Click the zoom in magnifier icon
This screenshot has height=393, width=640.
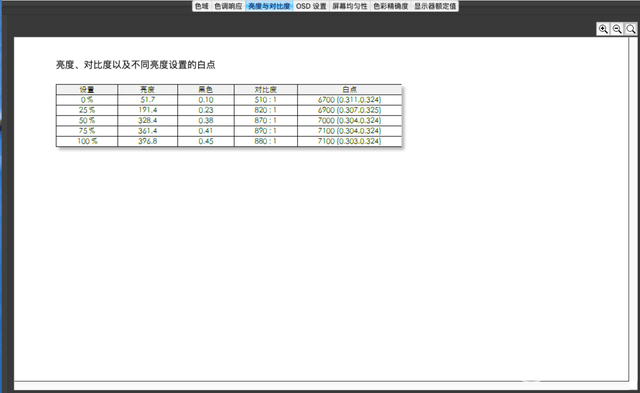(x=603, y=29)
